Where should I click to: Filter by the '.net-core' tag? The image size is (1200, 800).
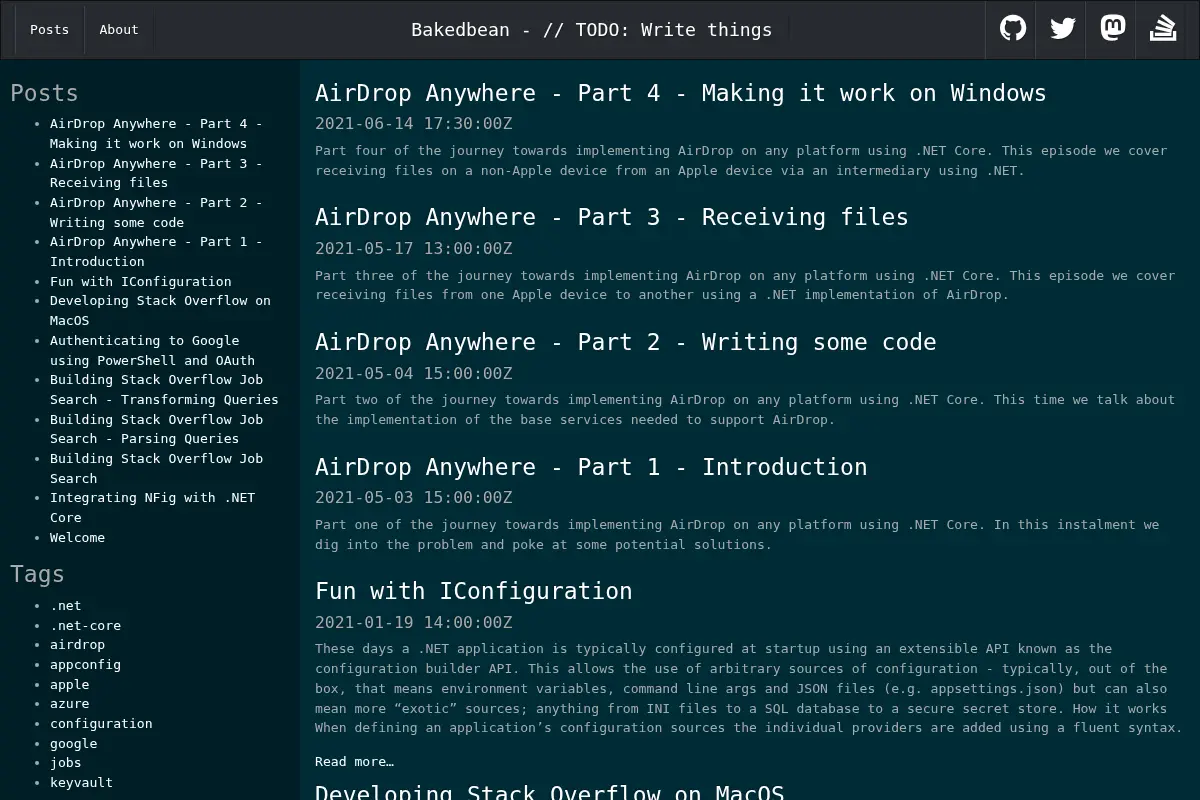point(85,625)
